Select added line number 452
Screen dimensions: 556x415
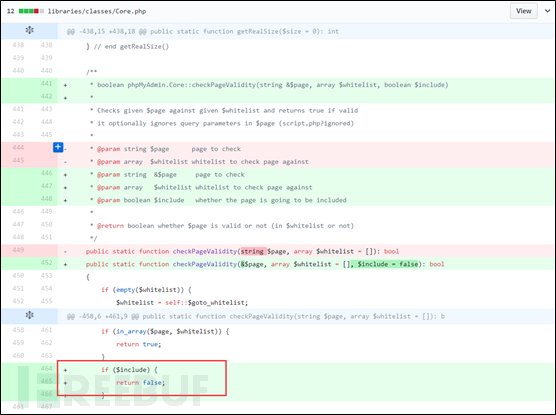[x=46, y=262]
